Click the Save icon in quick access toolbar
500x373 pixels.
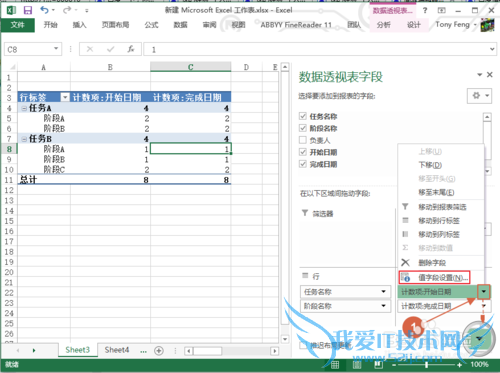click(28, 10)
